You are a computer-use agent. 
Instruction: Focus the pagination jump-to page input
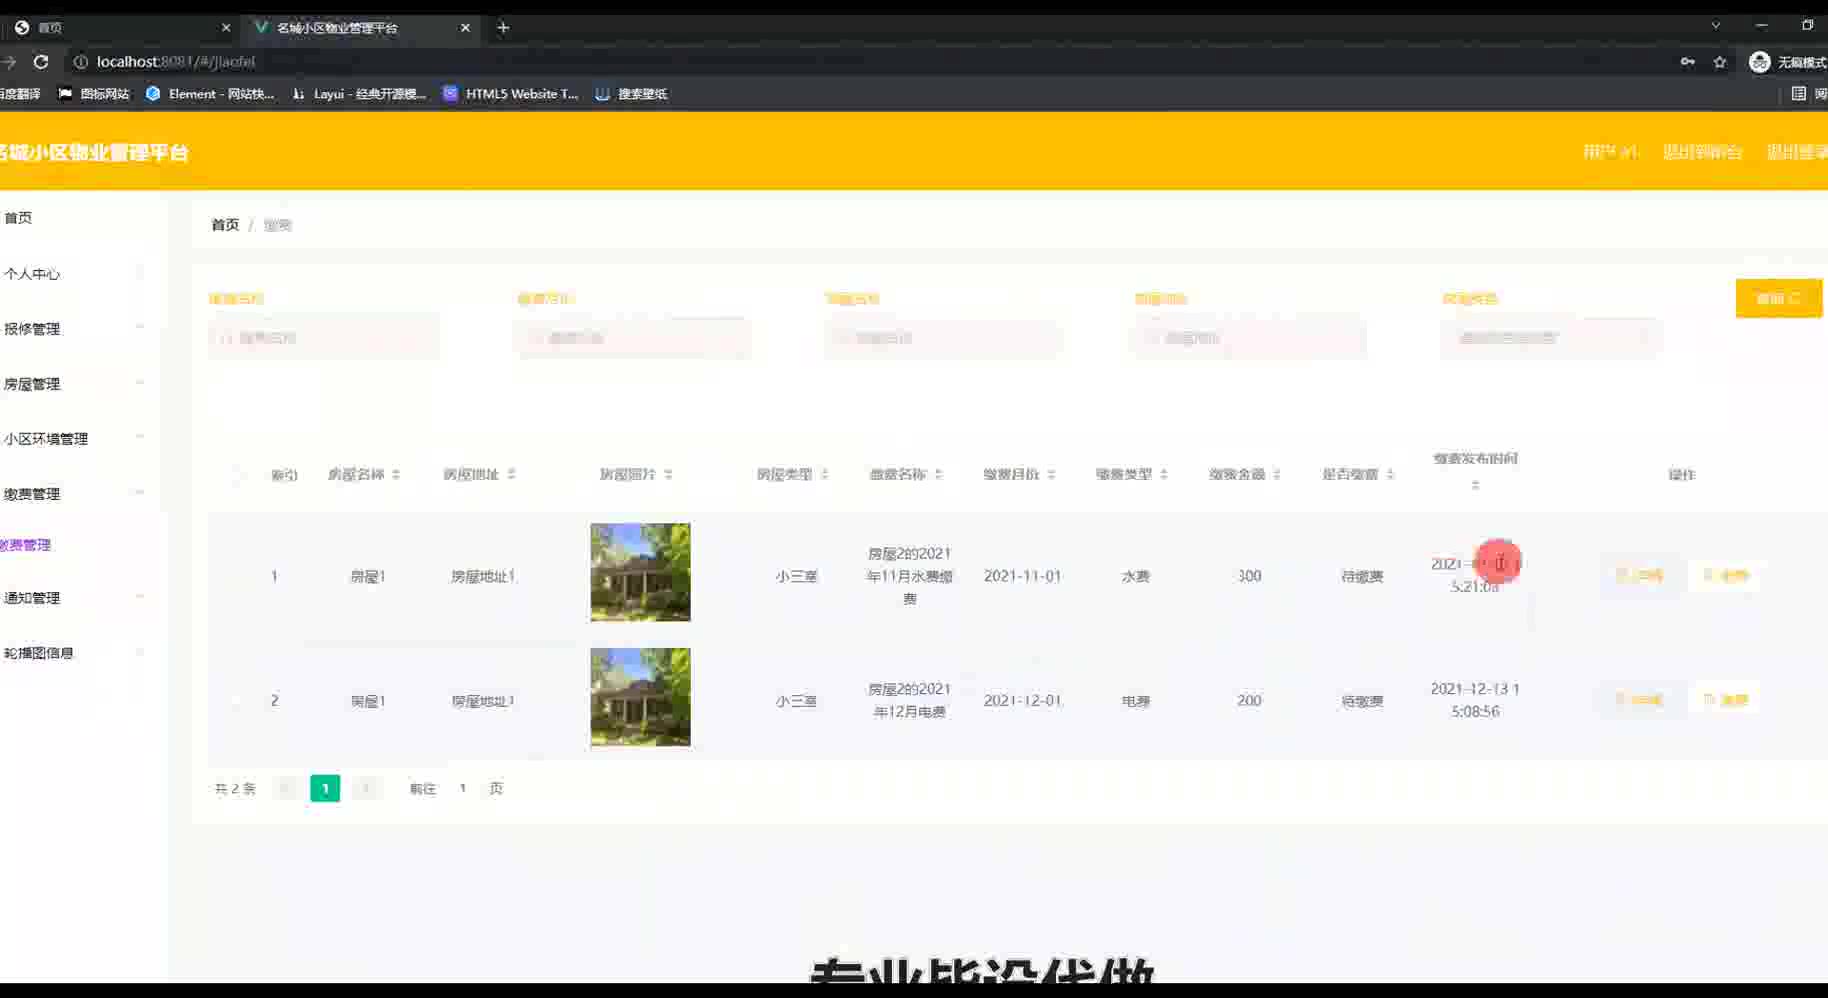coord(462,789)
